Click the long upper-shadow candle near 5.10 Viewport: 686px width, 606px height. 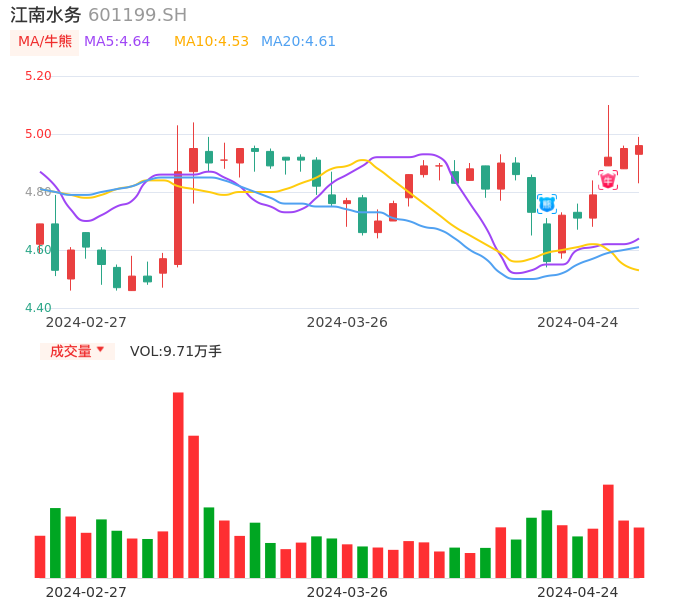tap(608, 160)
